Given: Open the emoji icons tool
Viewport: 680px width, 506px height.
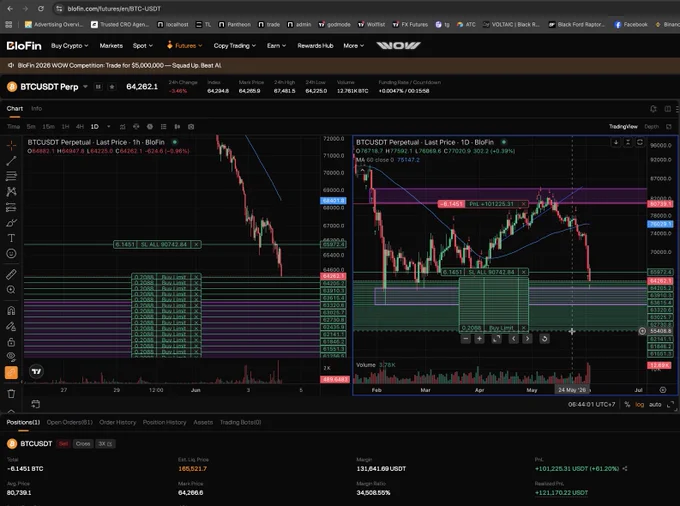Looking at the screenshot, I should point(11,254).
